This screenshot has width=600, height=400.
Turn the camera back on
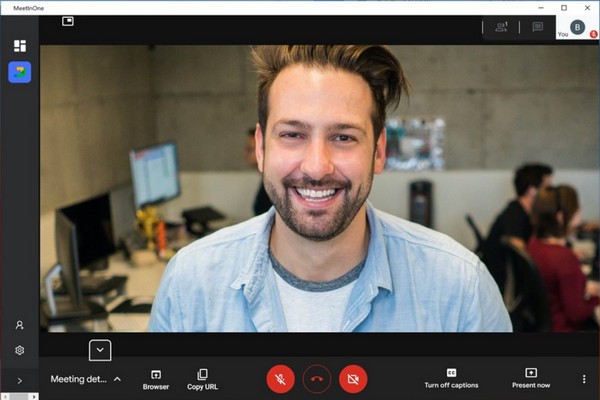353,379
